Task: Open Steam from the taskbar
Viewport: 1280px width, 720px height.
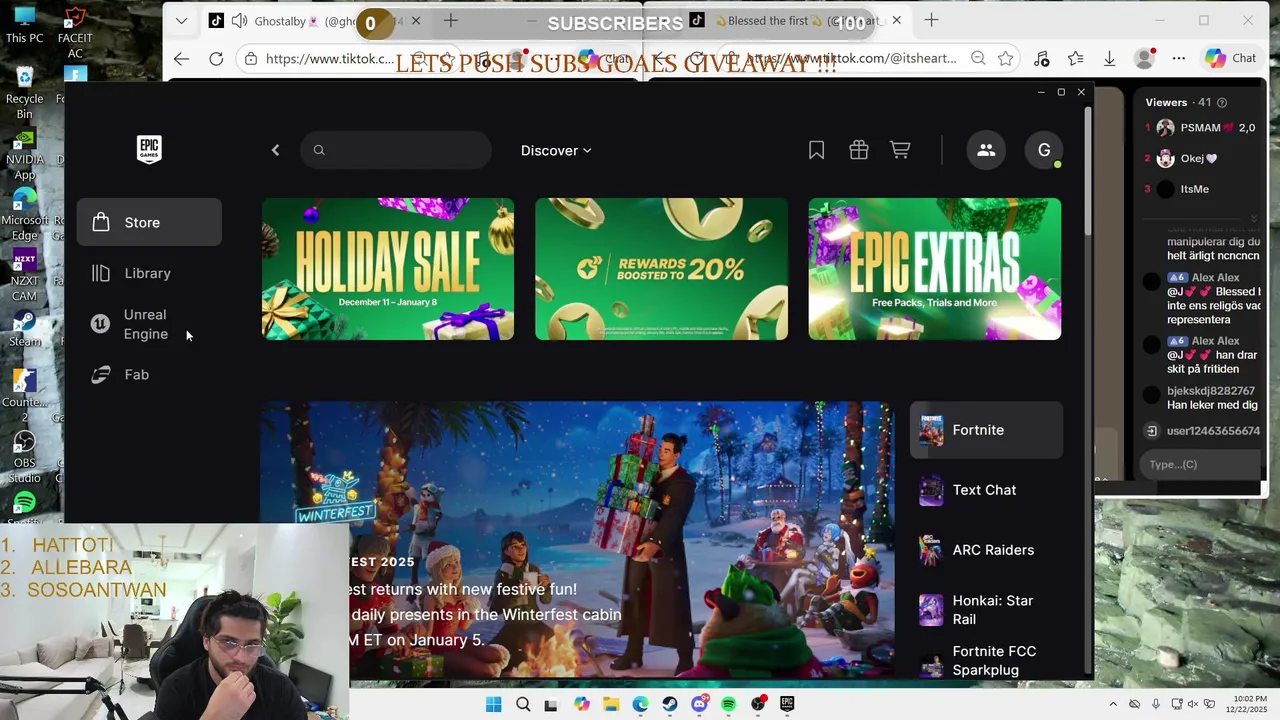Action: 669,704
